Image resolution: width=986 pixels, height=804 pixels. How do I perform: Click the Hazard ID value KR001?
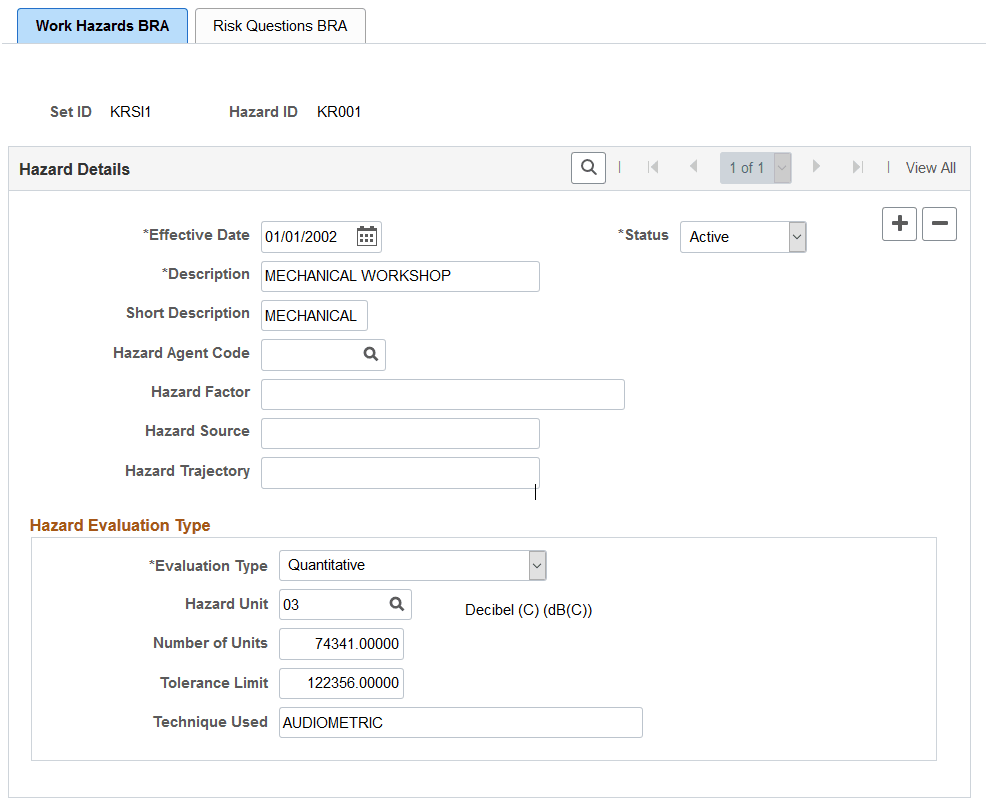[339, 112]
